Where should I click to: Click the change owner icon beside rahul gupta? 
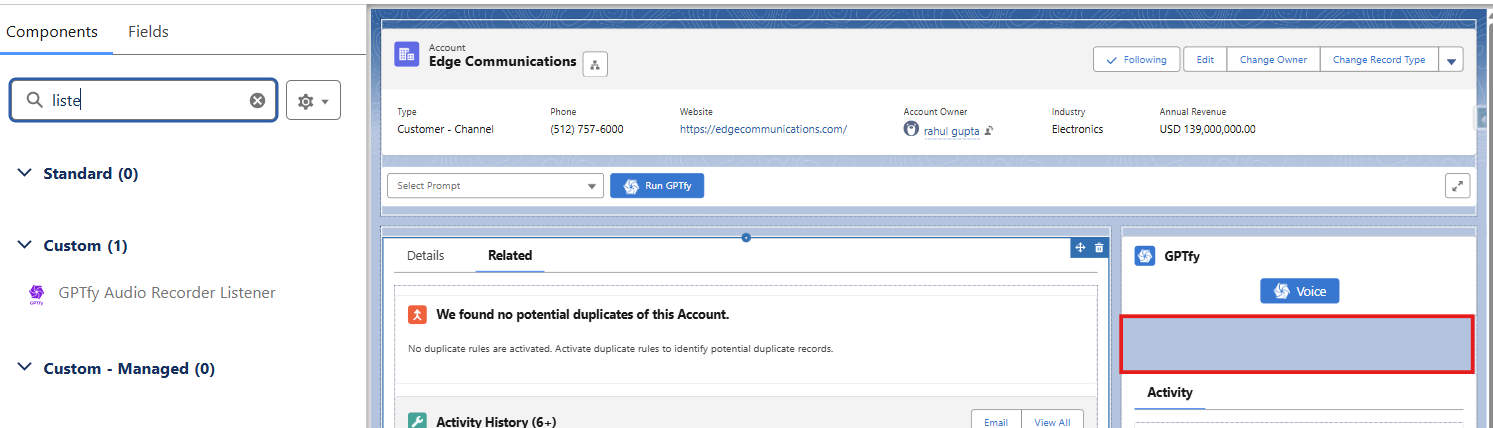(x=988, y=130)
